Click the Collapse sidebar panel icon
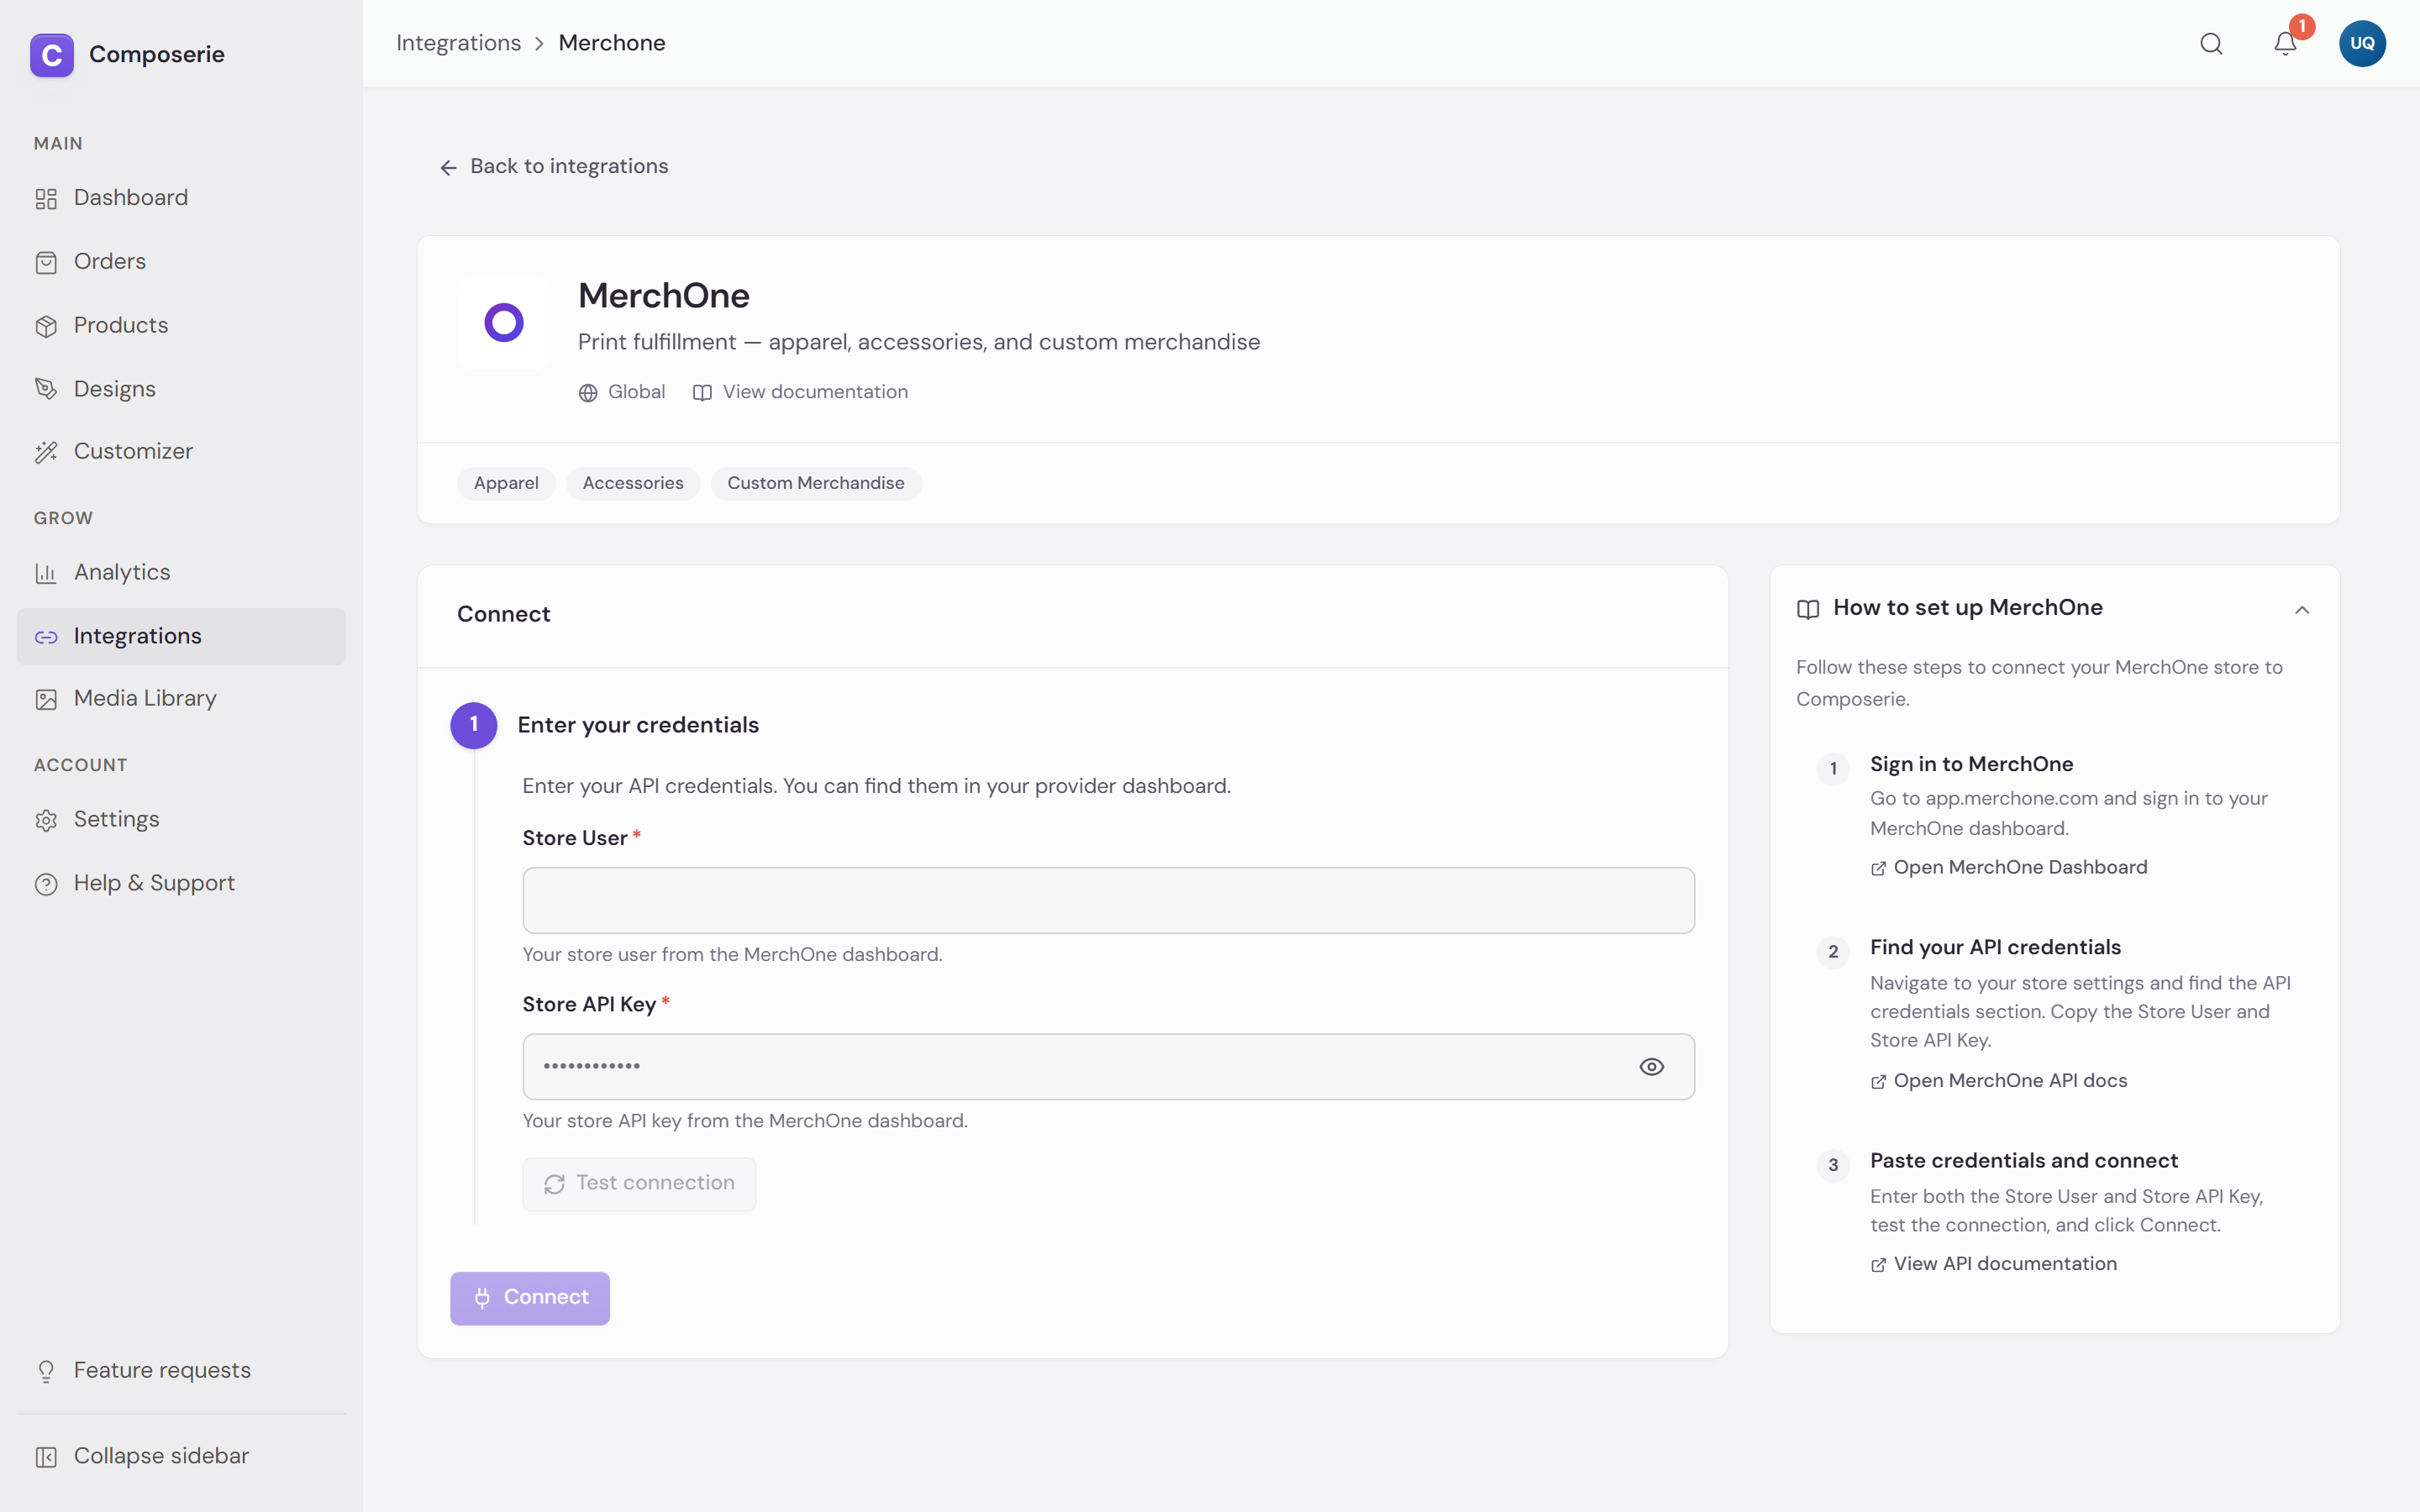The height and width of the screenshot is (1512, 2420). click(x=46, y=1457)
